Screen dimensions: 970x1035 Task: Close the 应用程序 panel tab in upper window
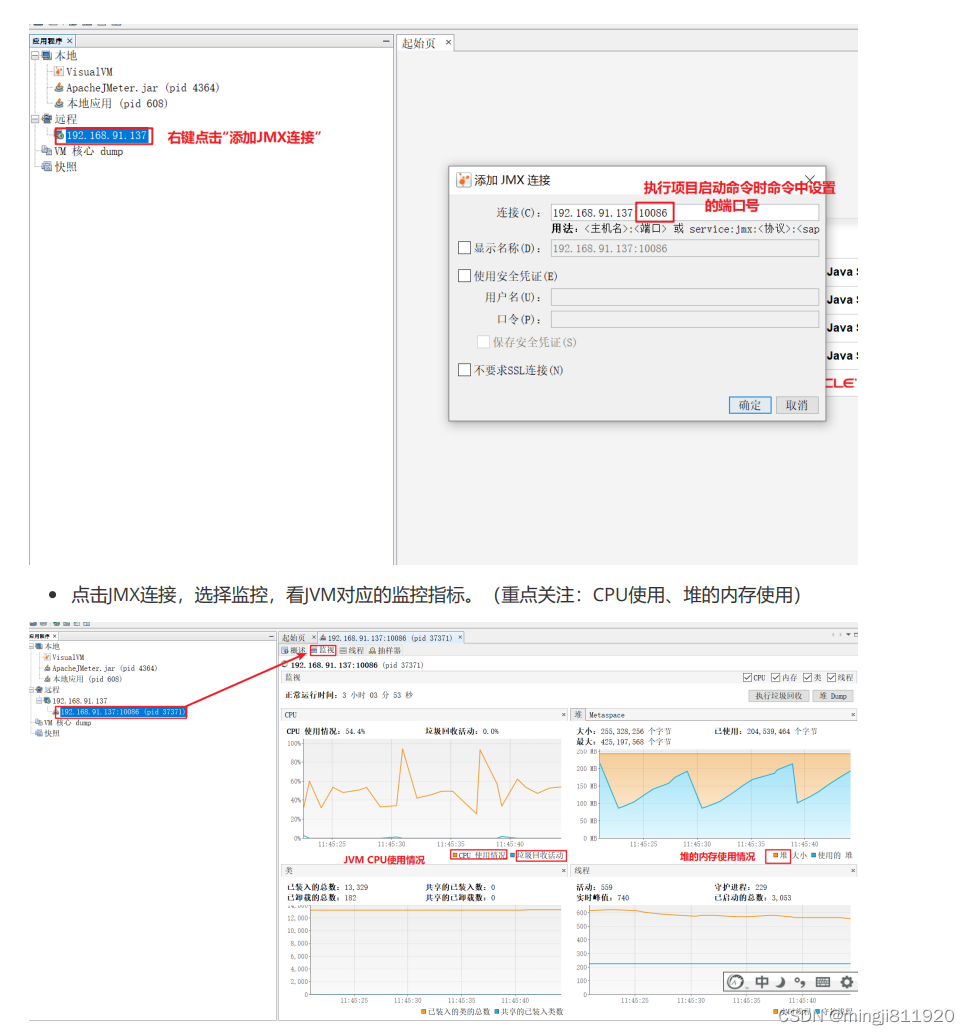tap(69, 41)
